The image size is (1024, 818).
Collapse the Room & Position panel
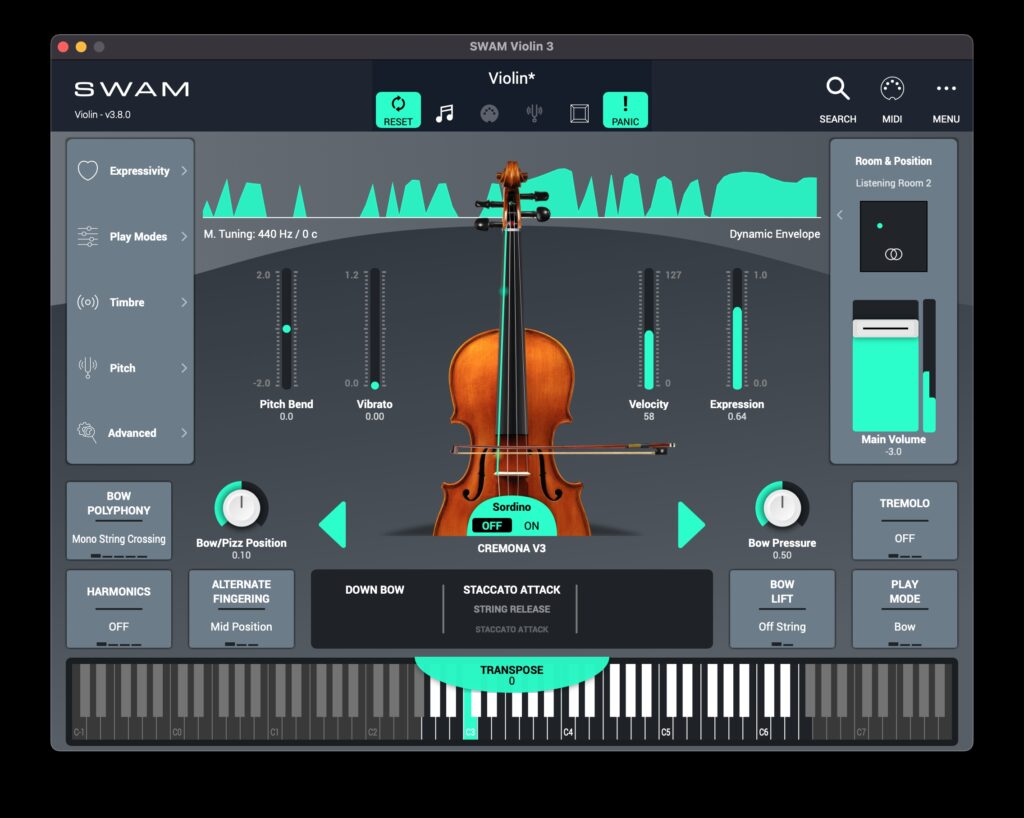tap(842, 214)
